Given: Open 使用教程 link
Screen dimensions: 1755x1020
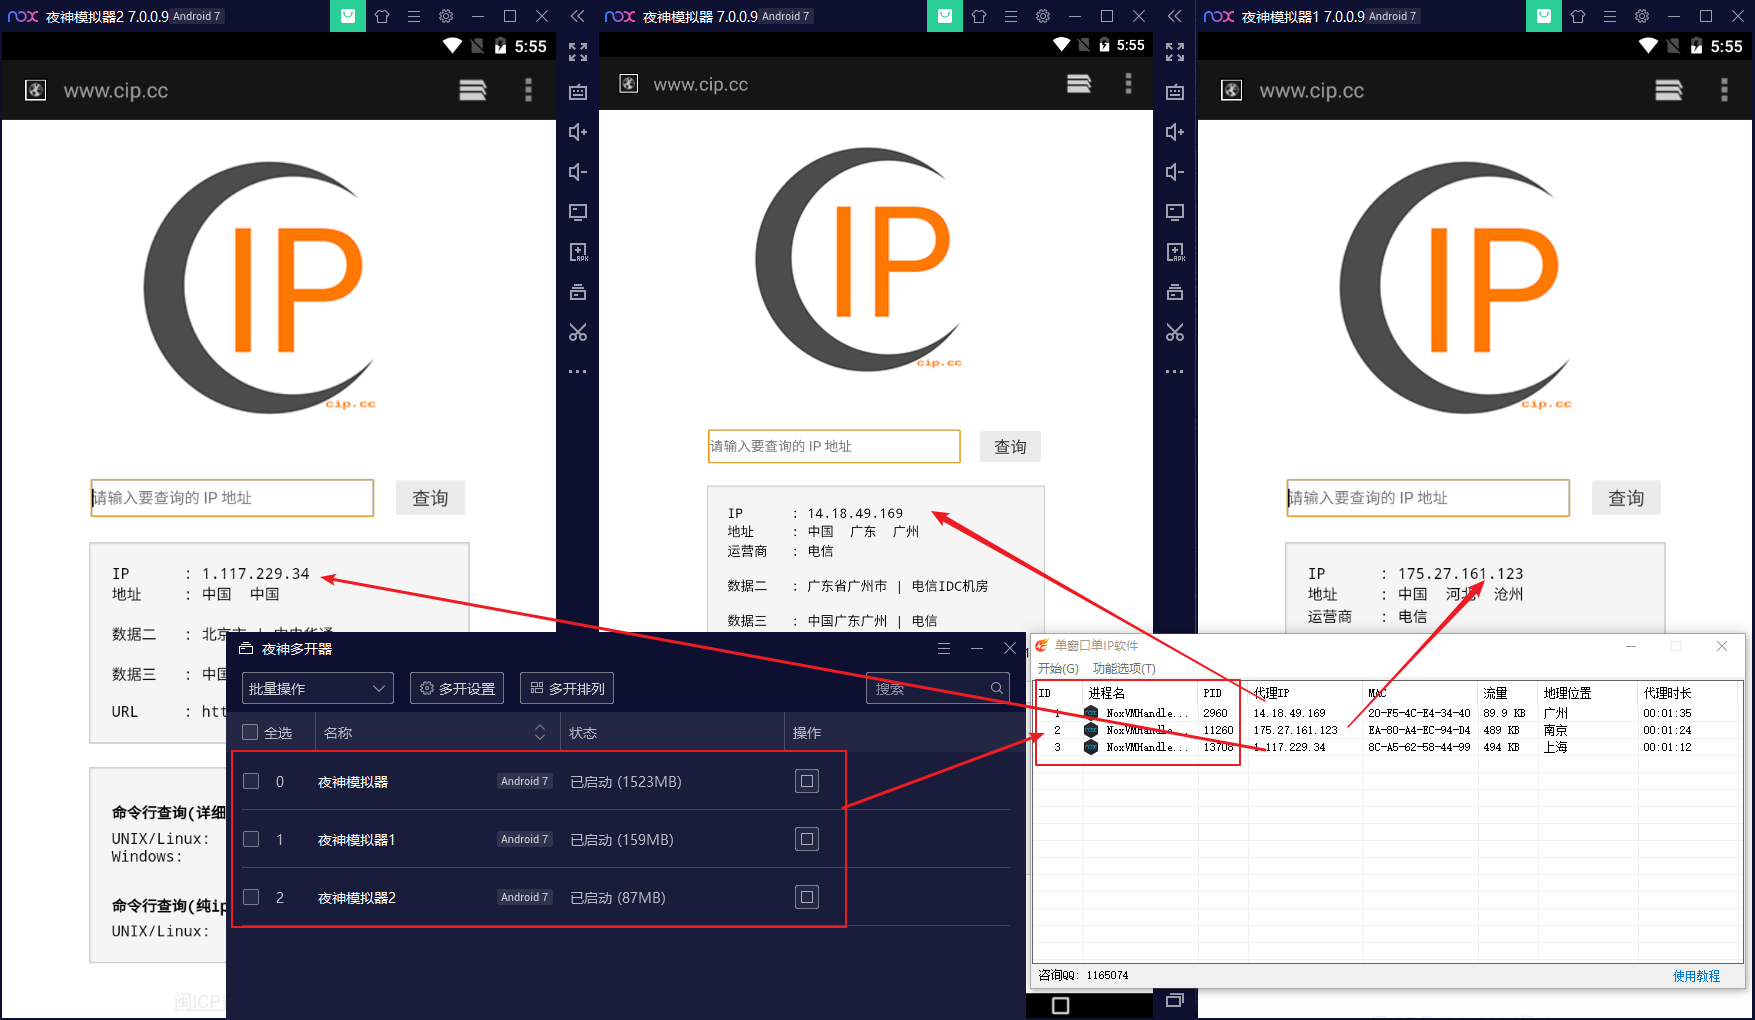Looking at the screenshot, I should (1696, 976).
